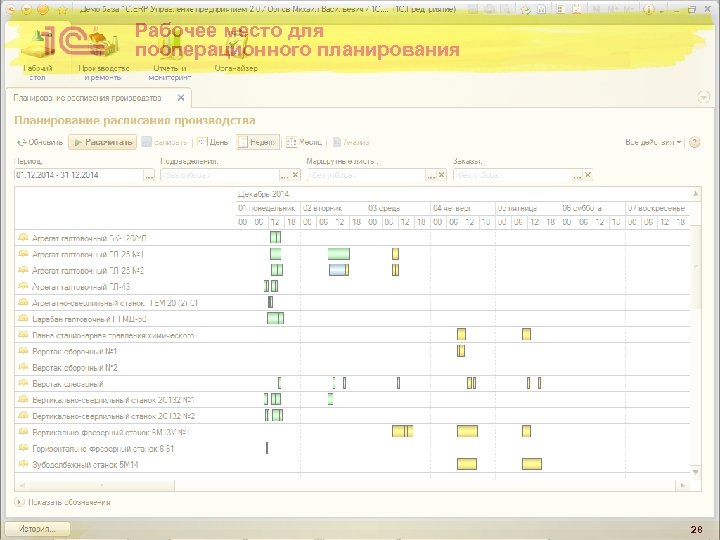This screenshot has width=720, height=540.
Task: Open the Производство и ремонты section
Action: click(x=103, y=54)
